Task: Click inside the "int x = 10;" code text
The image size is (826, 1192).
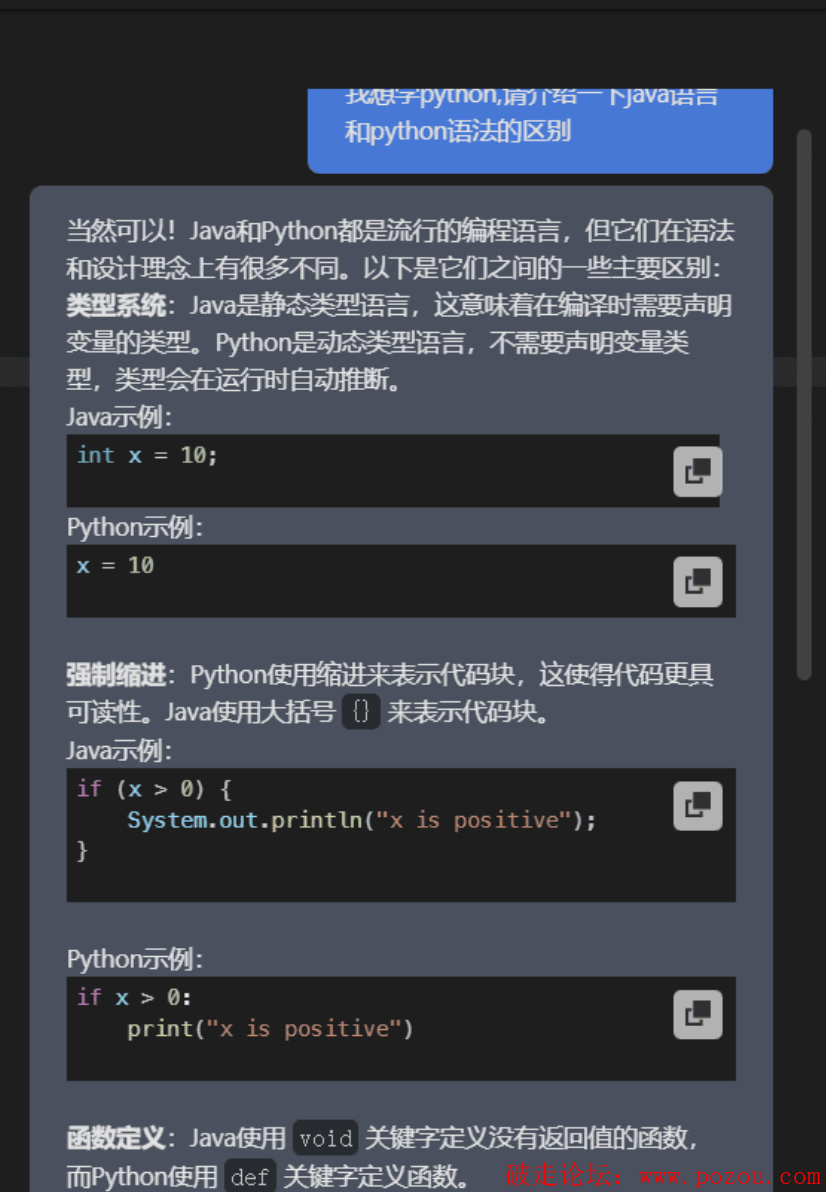Action: click(147, 455)
